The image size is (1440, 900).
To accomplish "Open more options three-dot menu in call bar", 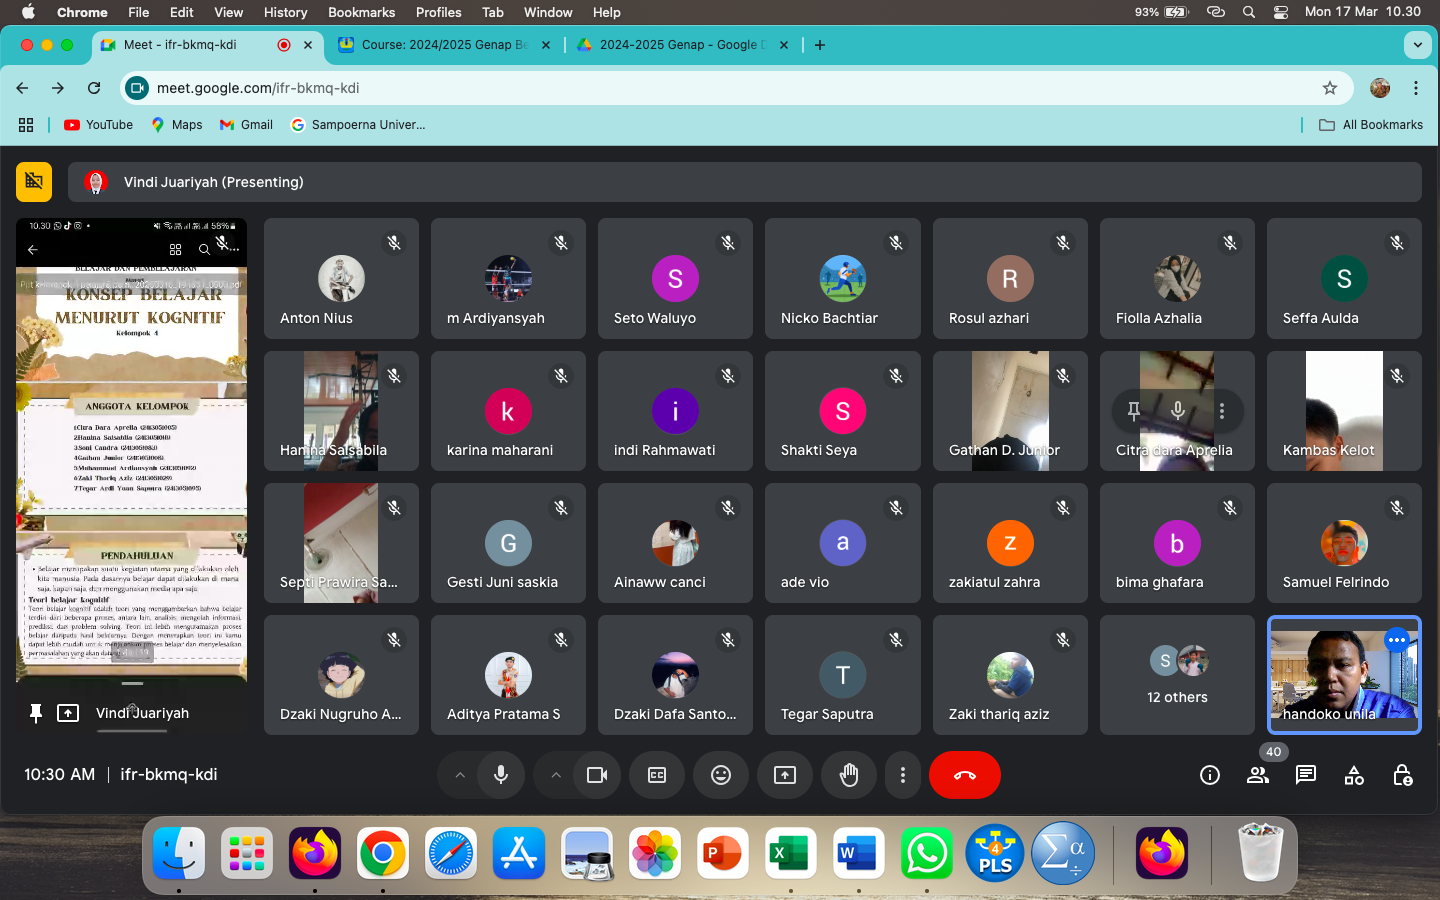I will click(903, 775).
